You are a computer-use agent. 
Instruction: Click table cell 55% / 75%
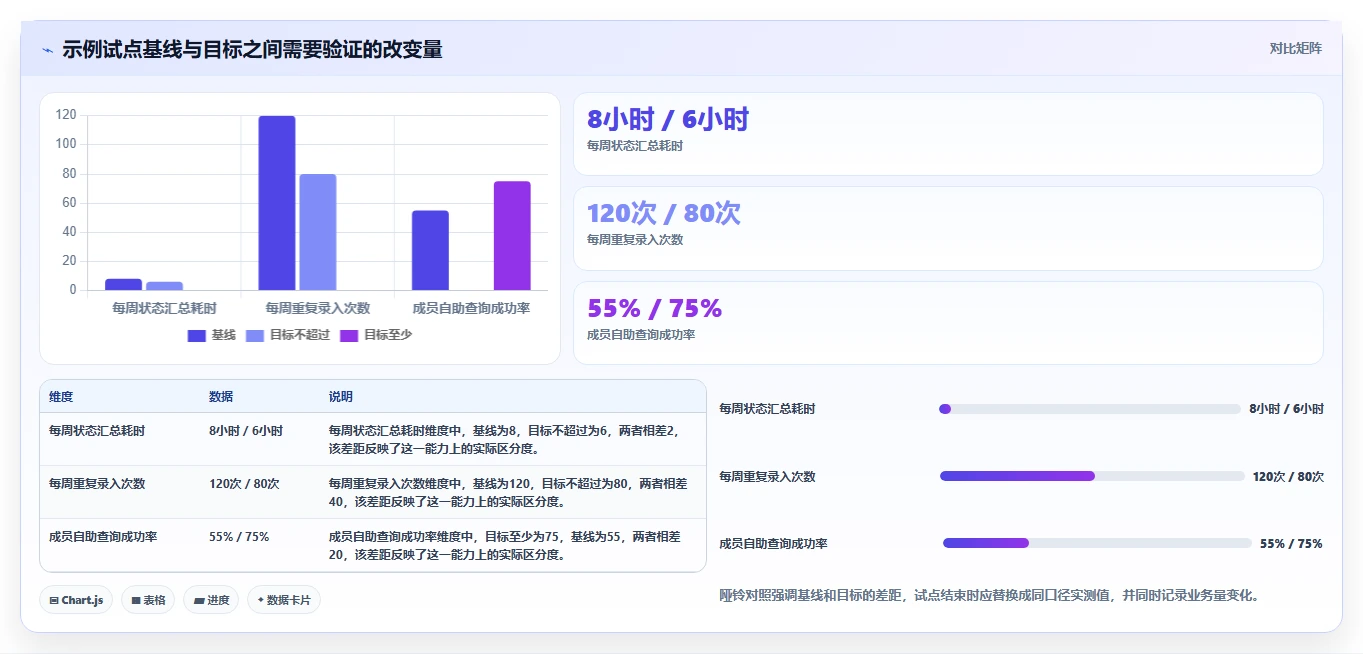tap(239, 537)
